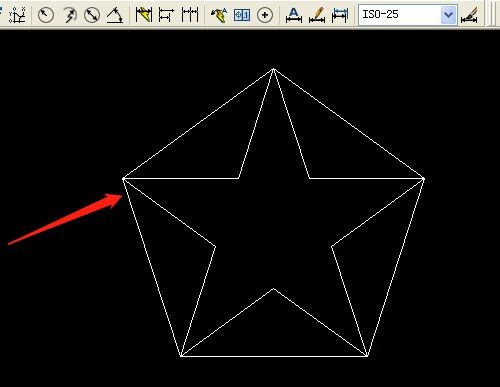Expand the ISO-25 dimension style dropdown
Viewport: 500px width, 387px height.
click(x=448, y=15)
